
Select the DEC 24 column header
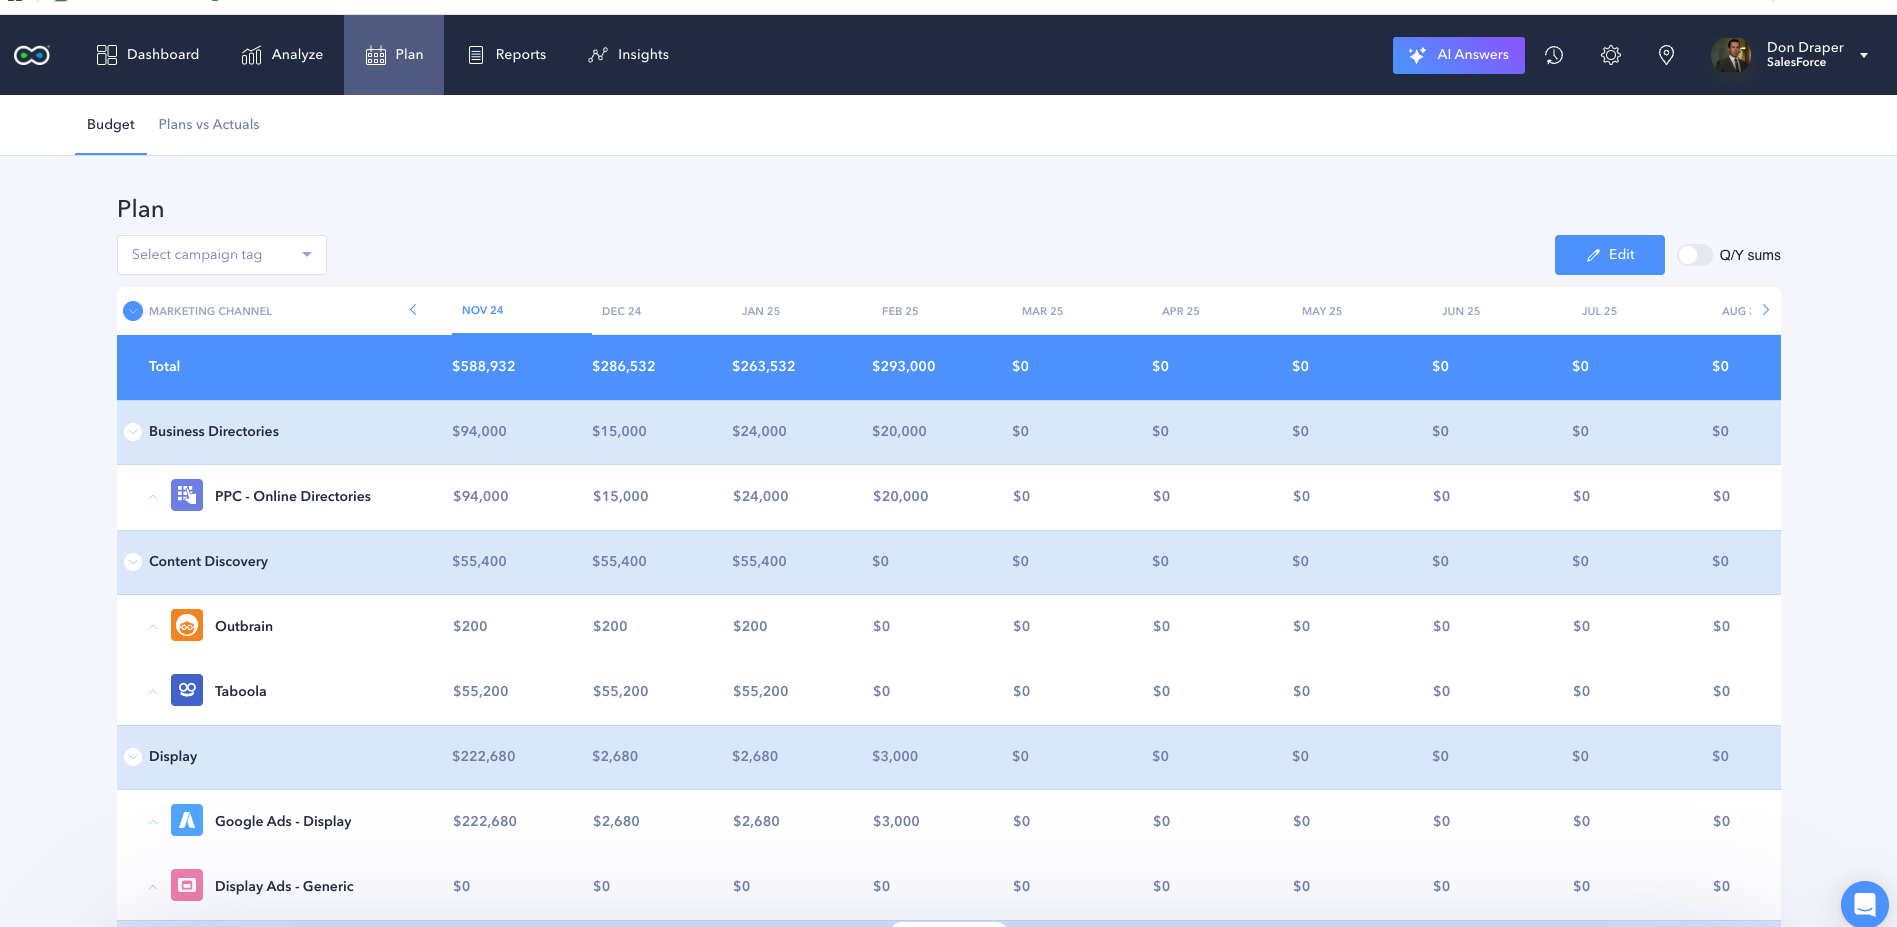622,311
